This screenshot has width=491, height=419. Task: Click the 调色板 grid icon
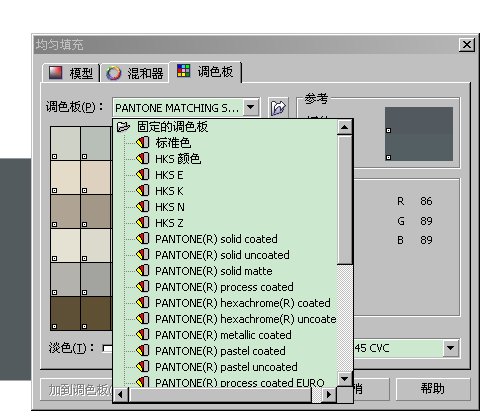tap(183, 71)
